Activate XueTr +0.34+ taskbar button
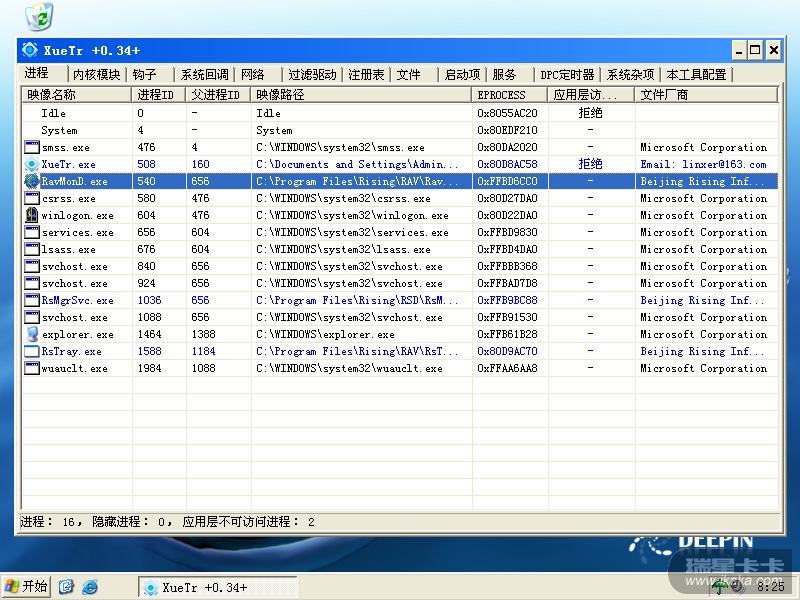This screenshot has height=600, width=800. click(217, 588)
